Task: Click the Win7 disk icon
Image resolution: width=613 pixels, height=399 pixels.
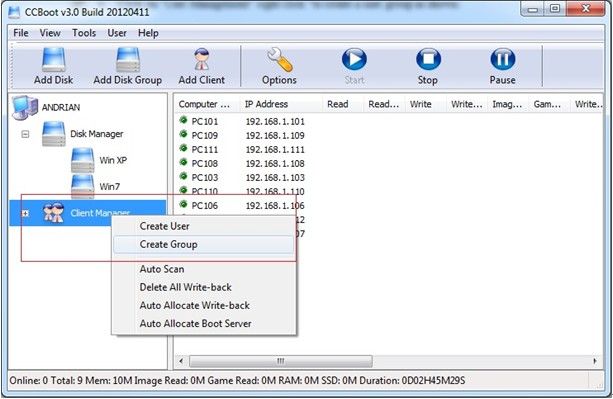Action: [82, 186]
